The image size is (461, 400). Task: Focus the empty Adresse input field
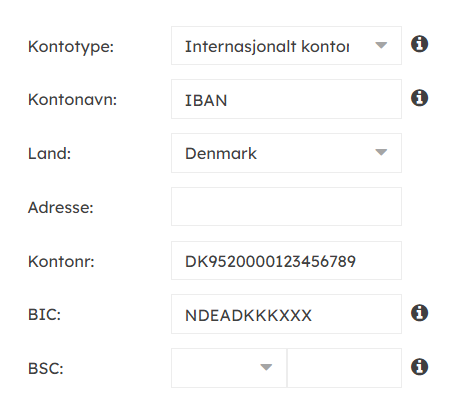coord(286,207)
